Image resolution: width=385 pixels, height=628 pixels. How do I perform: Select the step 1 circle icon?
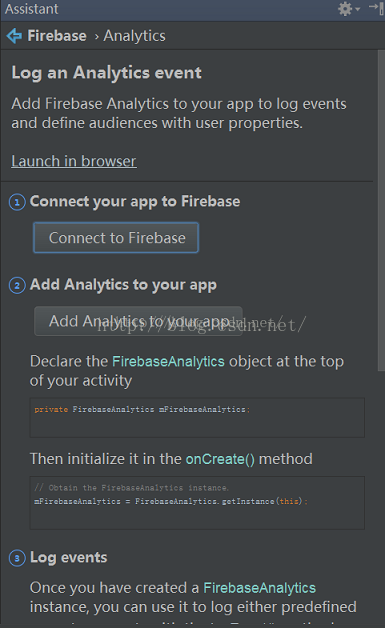tap(17, 202)
